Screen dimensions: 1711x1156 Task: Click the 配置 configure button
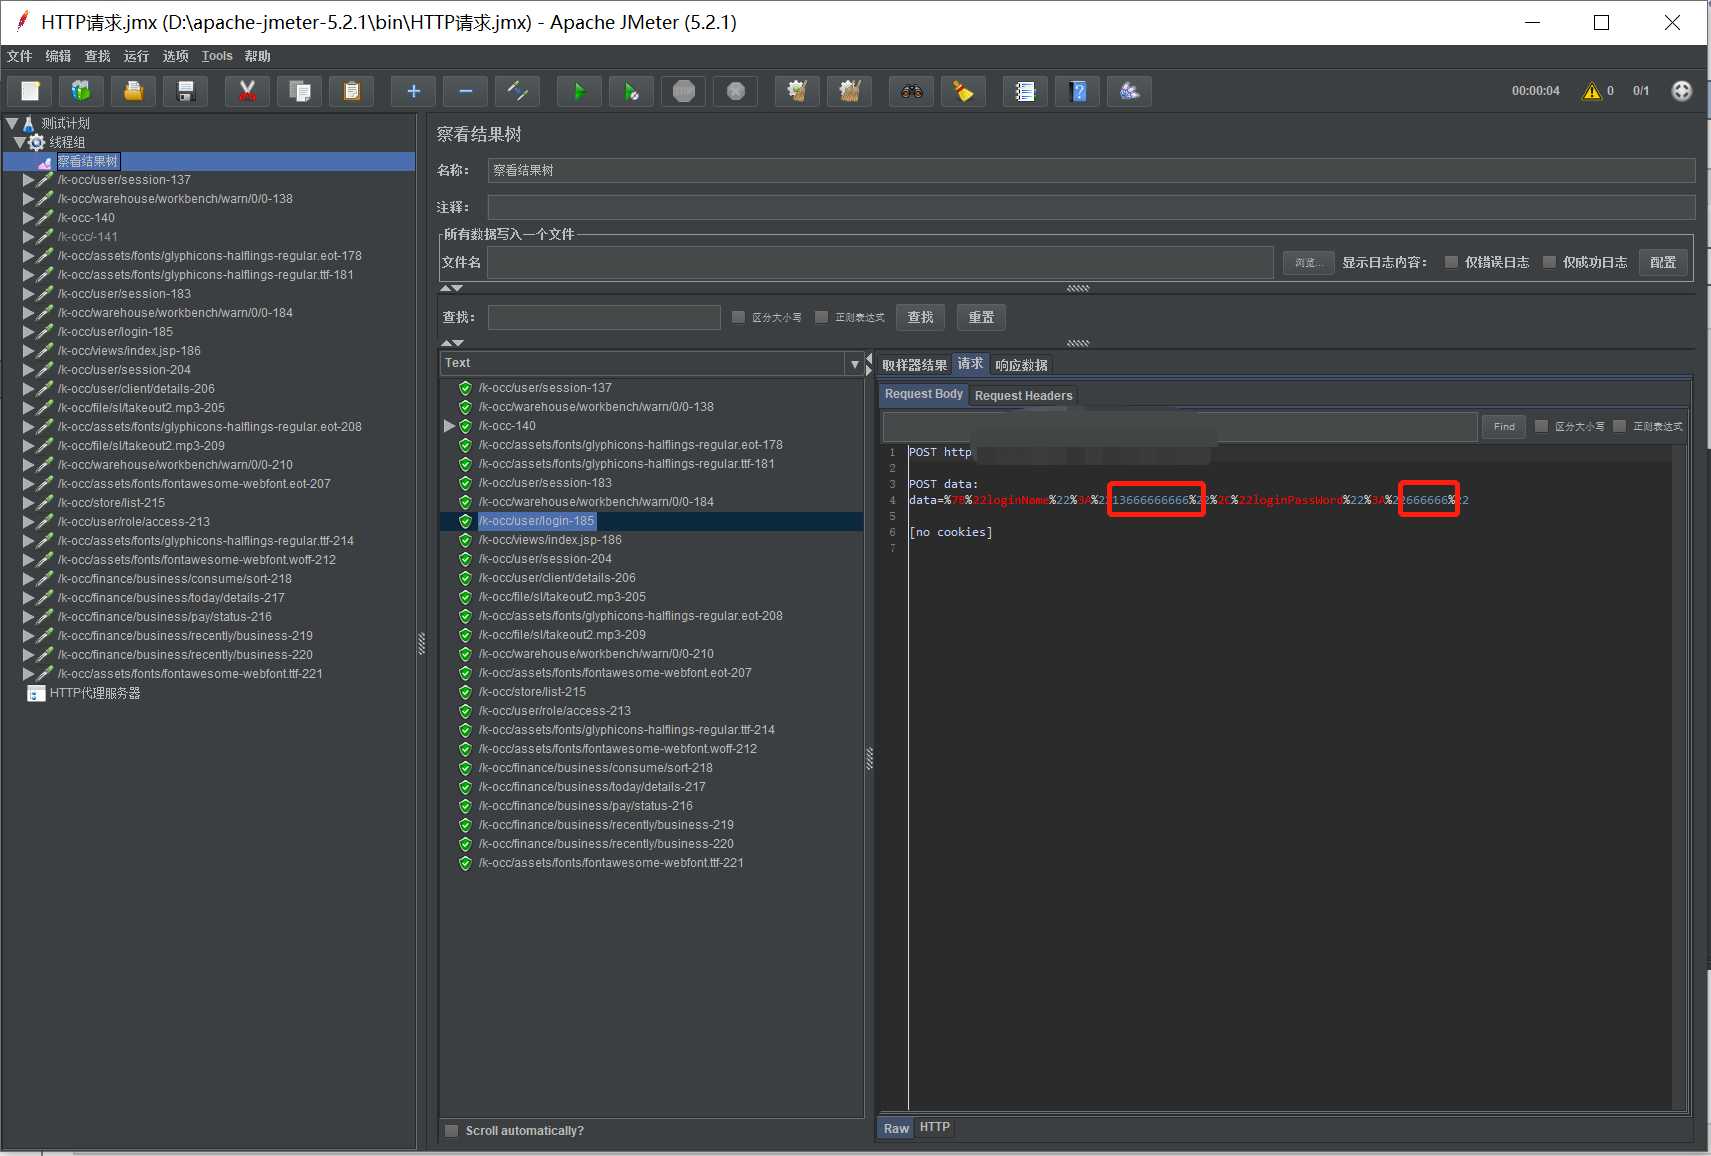[x=1663, y=262]
